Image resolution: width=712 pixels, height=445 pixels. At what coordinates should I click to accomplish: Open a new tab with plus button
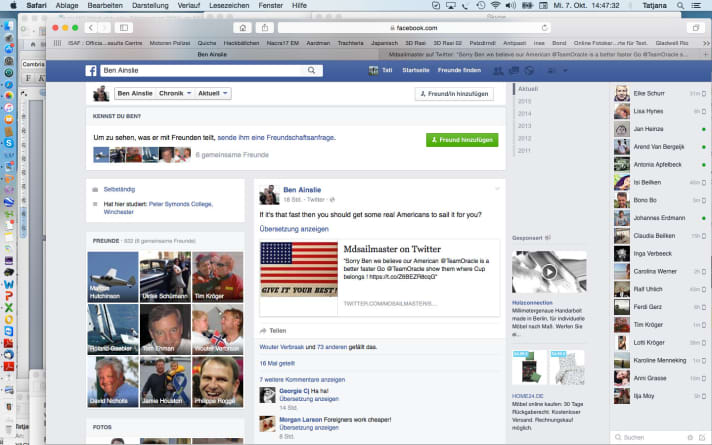[706, 54]
